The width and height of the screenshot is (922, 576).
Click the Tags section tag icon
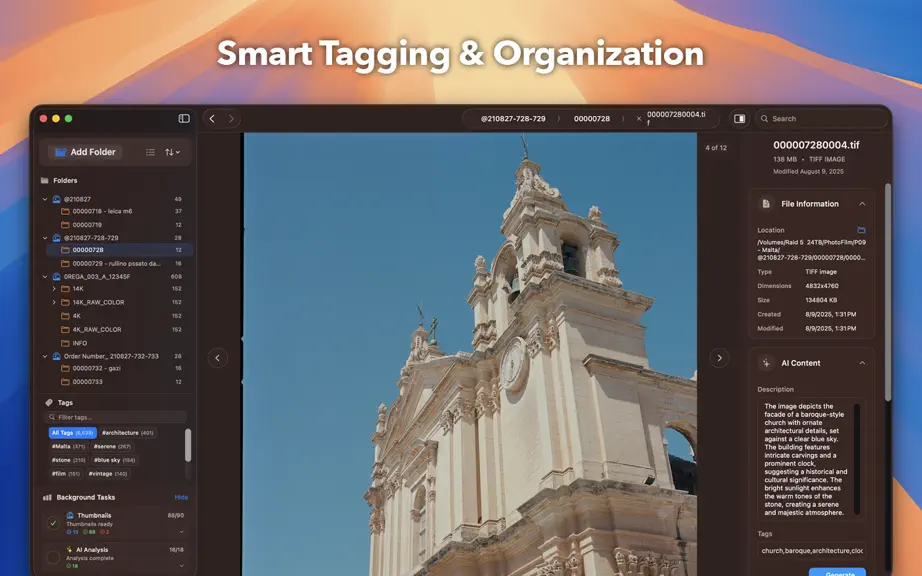49,403
